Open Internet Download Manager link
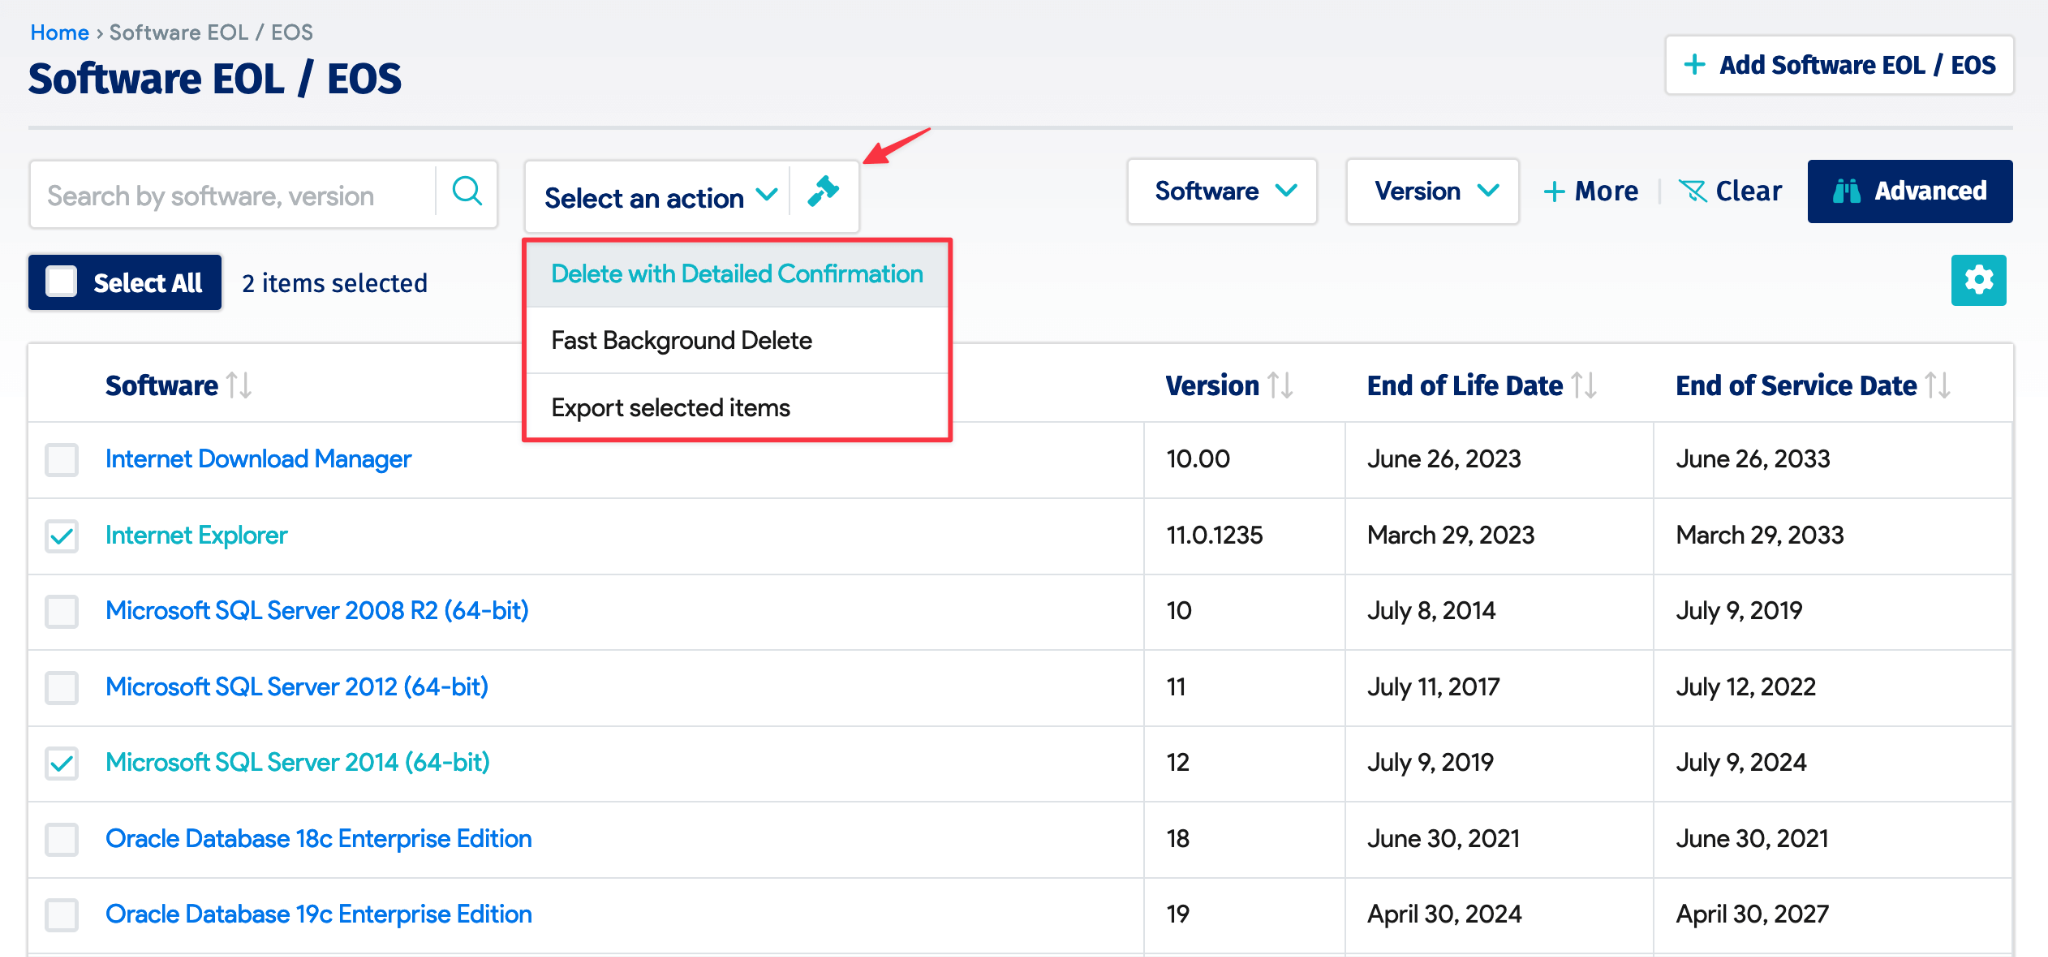Image resolution: width=2048 pixels, height=957 pixels. (x=258, y=459)
